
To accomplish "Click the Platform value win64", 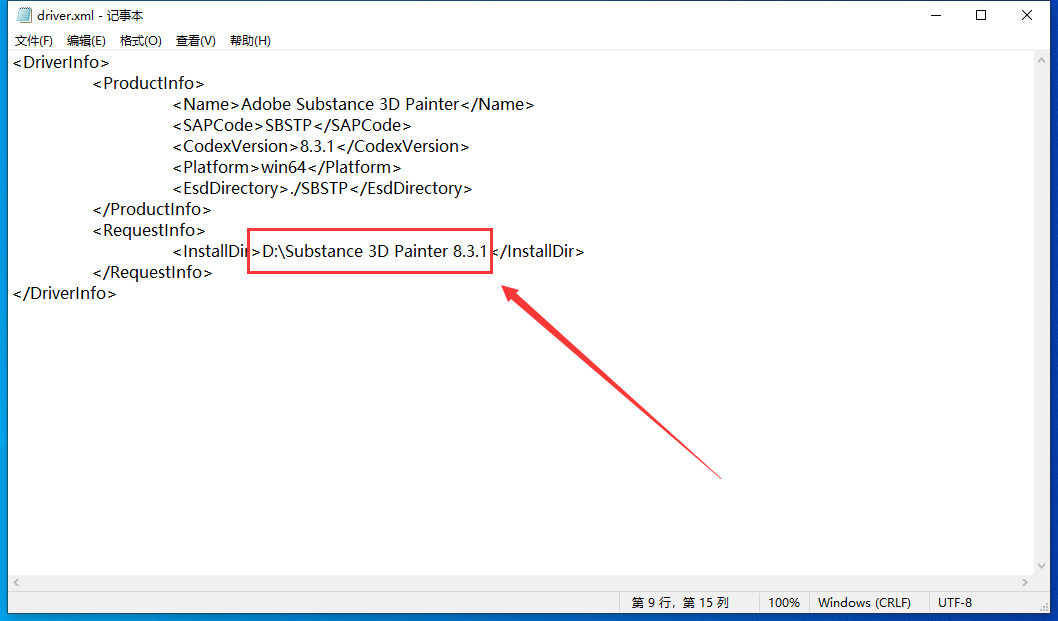I will tap(283, 167).
